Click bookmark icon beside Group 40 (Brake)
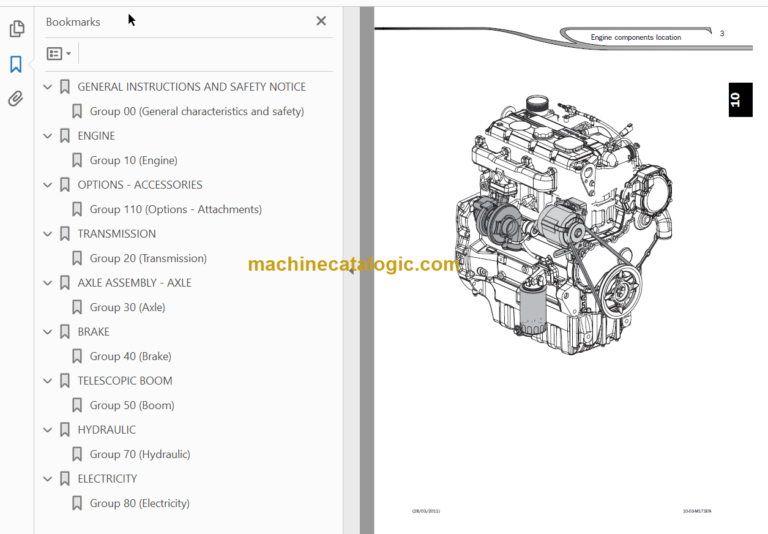 pyautogui.click(x=77, y=356)
